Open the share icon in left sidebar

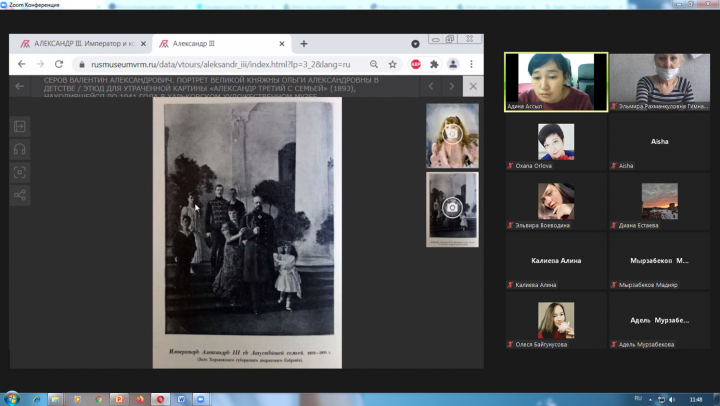click(x=20, y=195)
